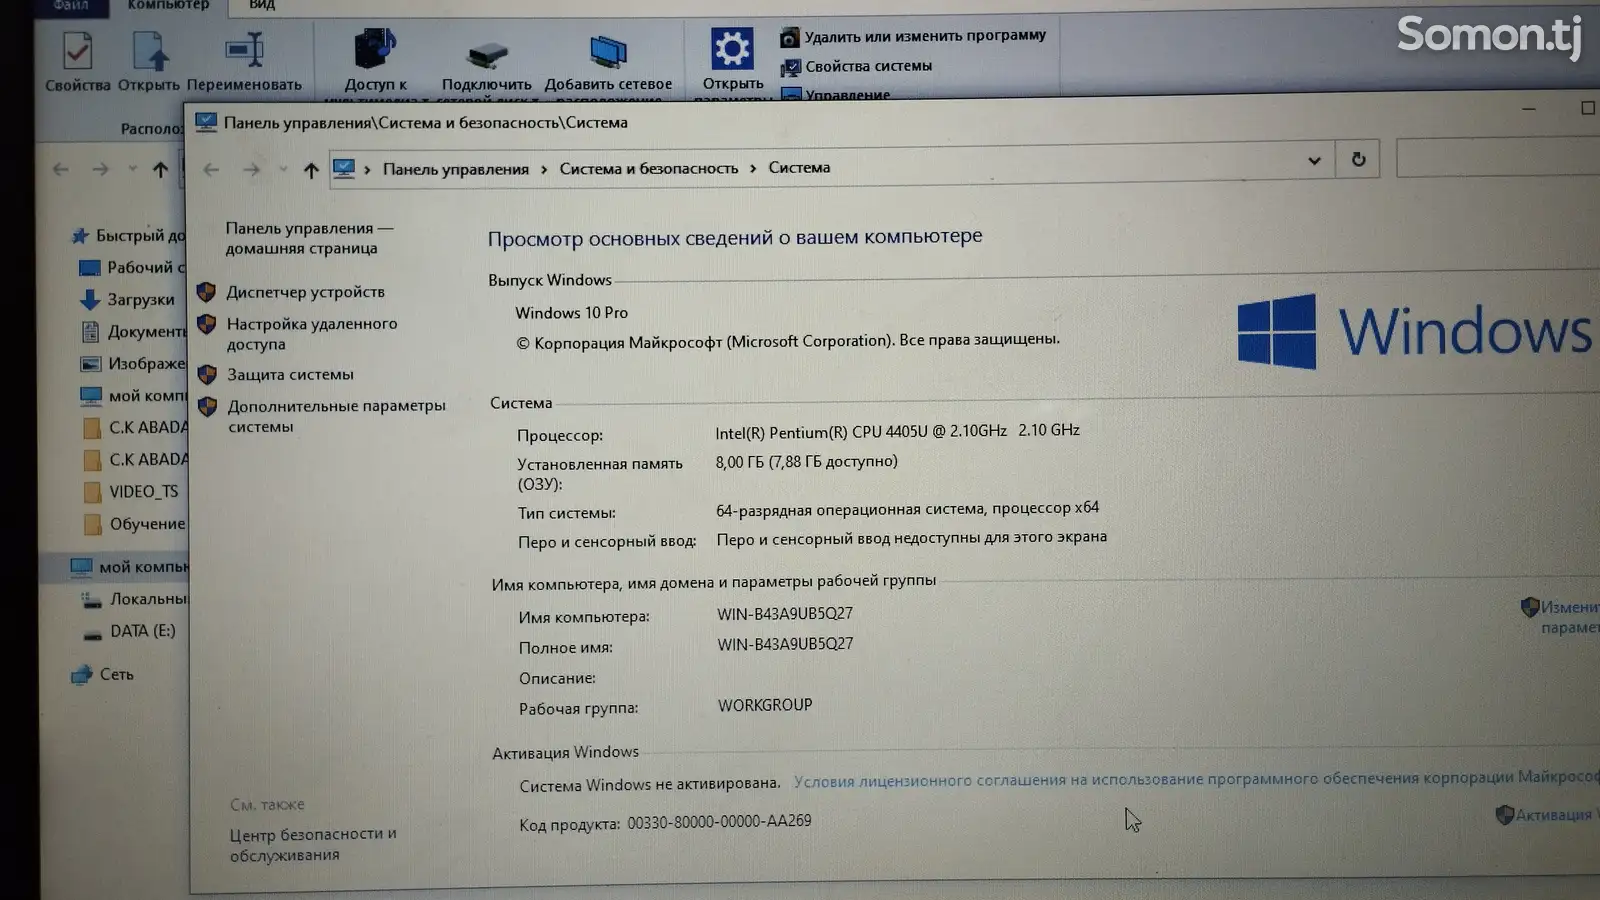Image resolution: width=1600 pixels, height=900 pixels.
Task: Open Desktop in Explorer sidebar
Action: 133,268
